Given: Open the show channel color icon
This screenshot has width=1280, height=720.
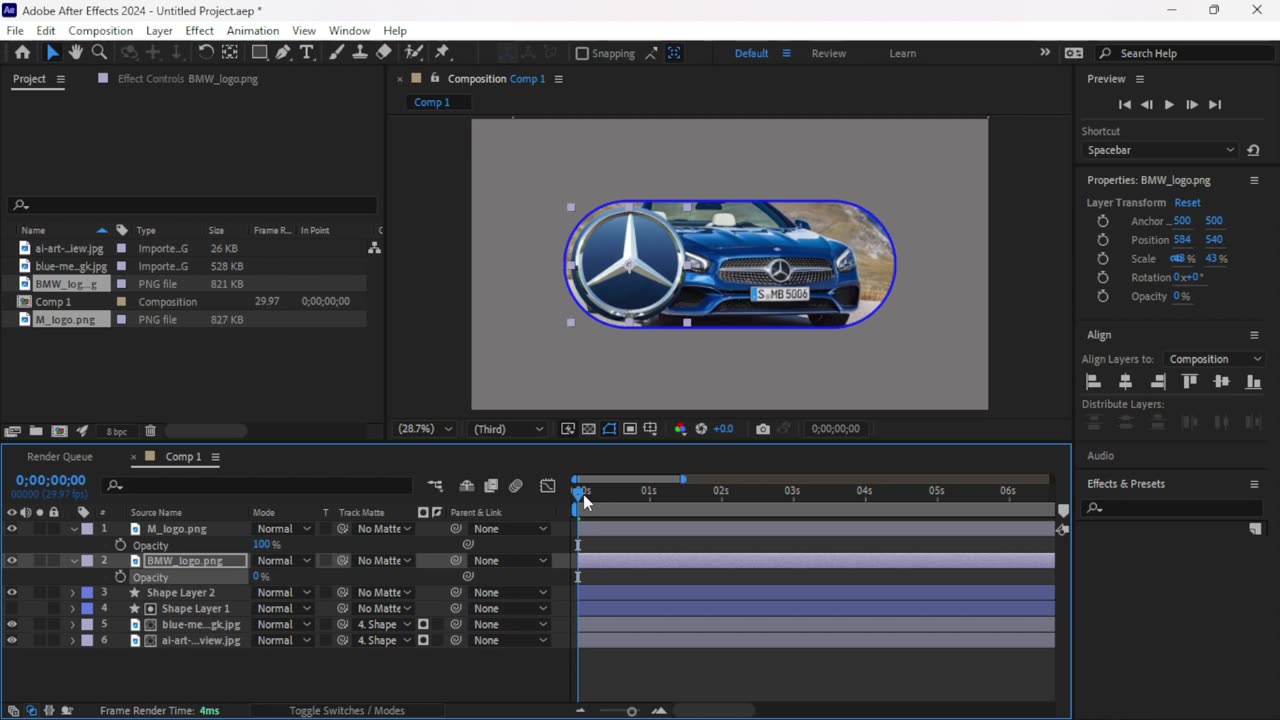Looking at the screenshot, I should [680, 429].
